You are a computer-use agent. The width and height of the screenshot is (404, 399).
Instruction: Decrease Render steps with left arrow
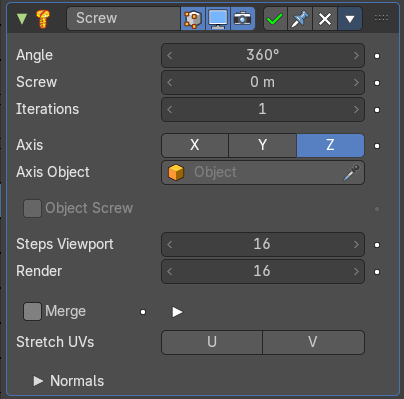pyautogui.click(x=170, y=271)
